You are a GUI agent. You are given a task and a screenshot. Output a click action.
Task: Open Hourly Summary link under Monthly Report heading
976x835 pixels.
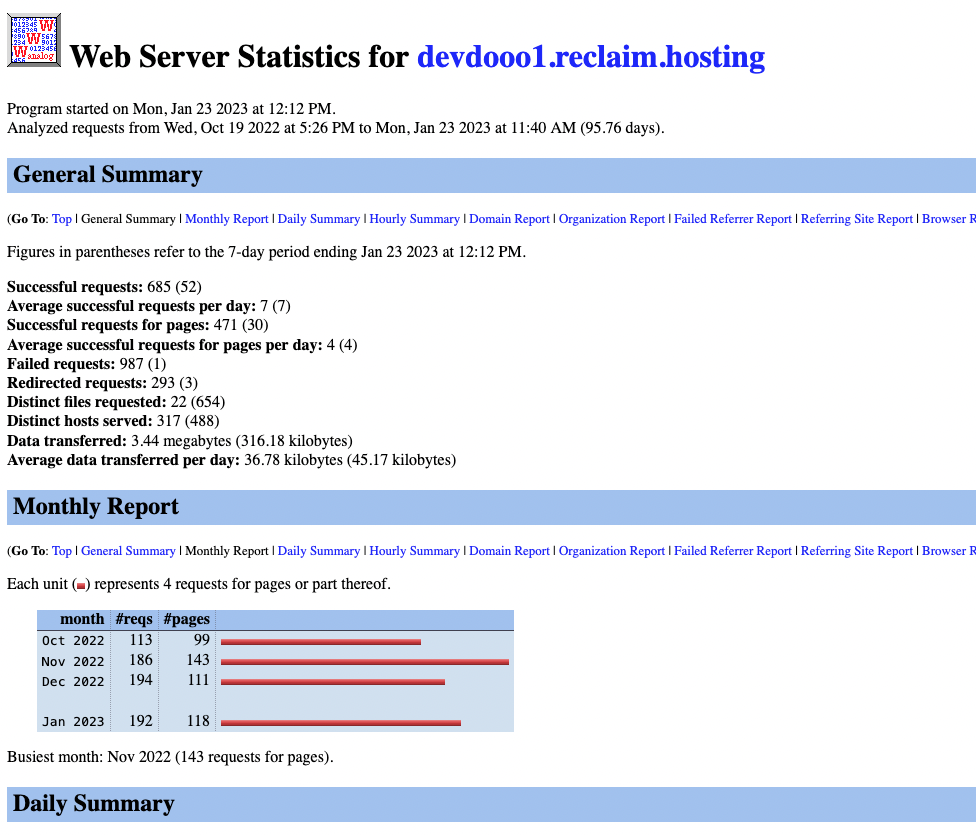(x=415, y=551)
